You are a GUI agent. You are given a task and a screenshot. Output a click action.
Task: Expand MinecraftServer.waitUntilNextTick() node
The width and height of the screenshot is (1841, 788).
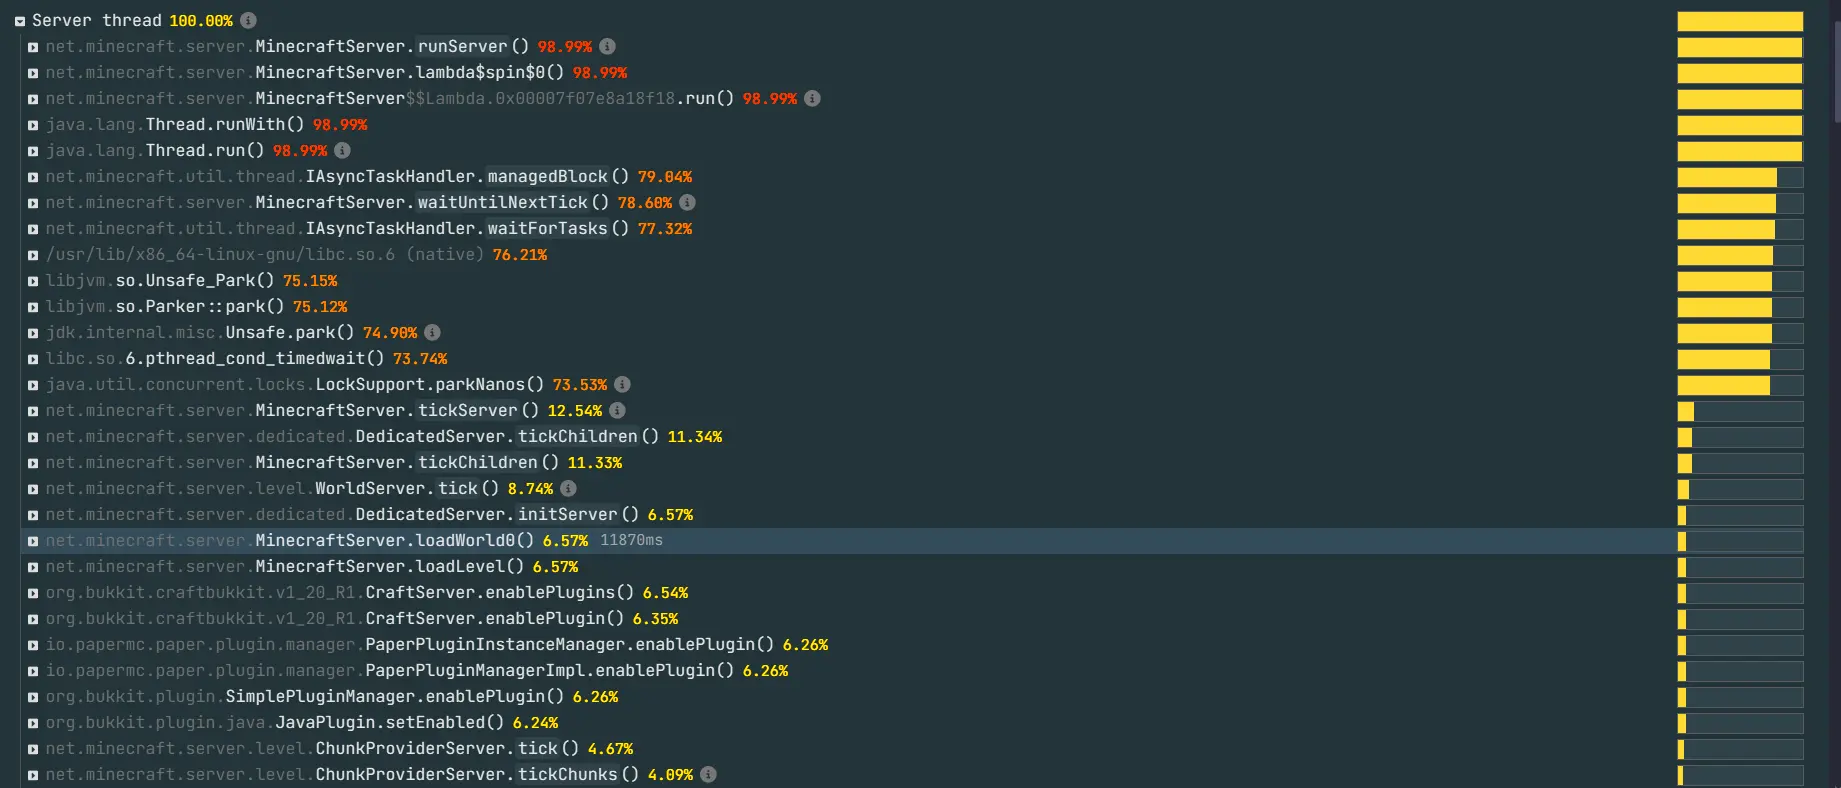[x=33, y=203]
